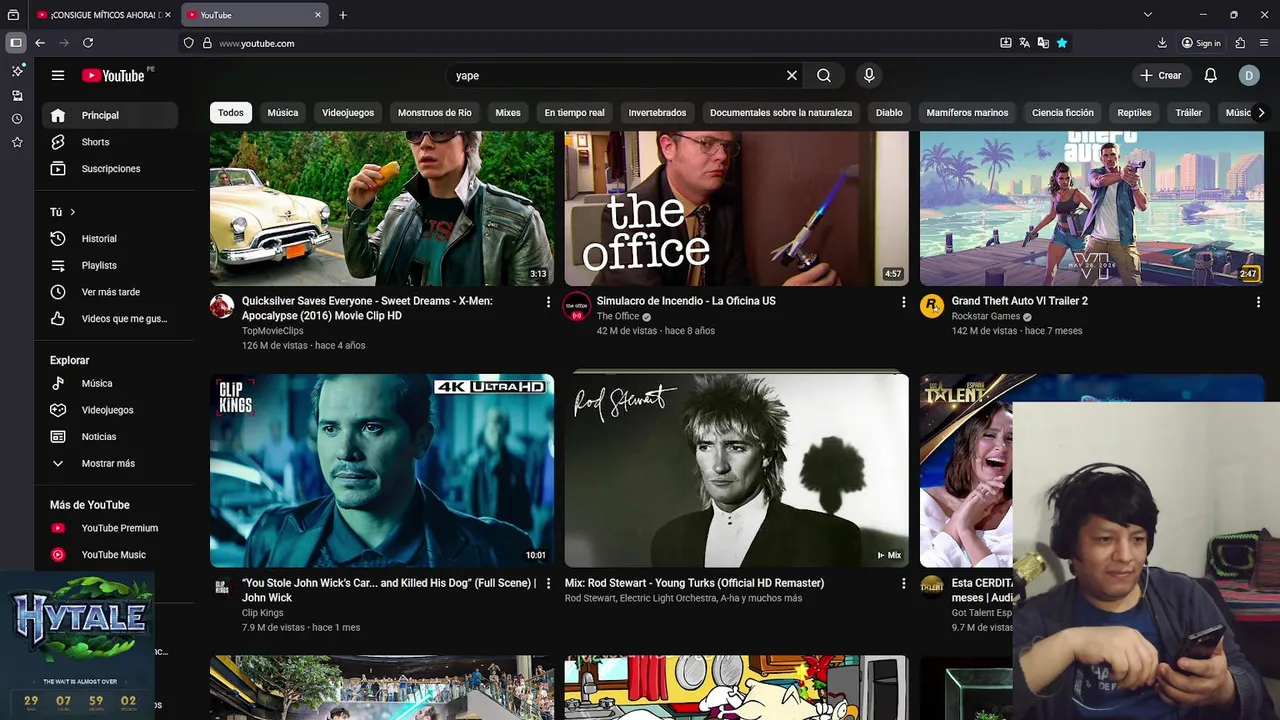This screenshot has width=1280, height=720.
Task: Play the Rod Stewart Young Turks thumbnail
Action: point(737,471)
